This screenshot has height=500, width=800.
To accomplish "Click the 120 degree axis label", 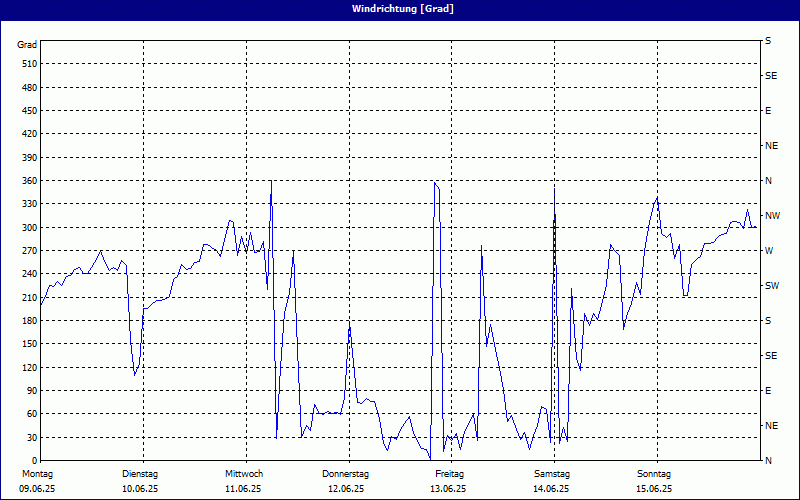I will (x=30, y=367).
